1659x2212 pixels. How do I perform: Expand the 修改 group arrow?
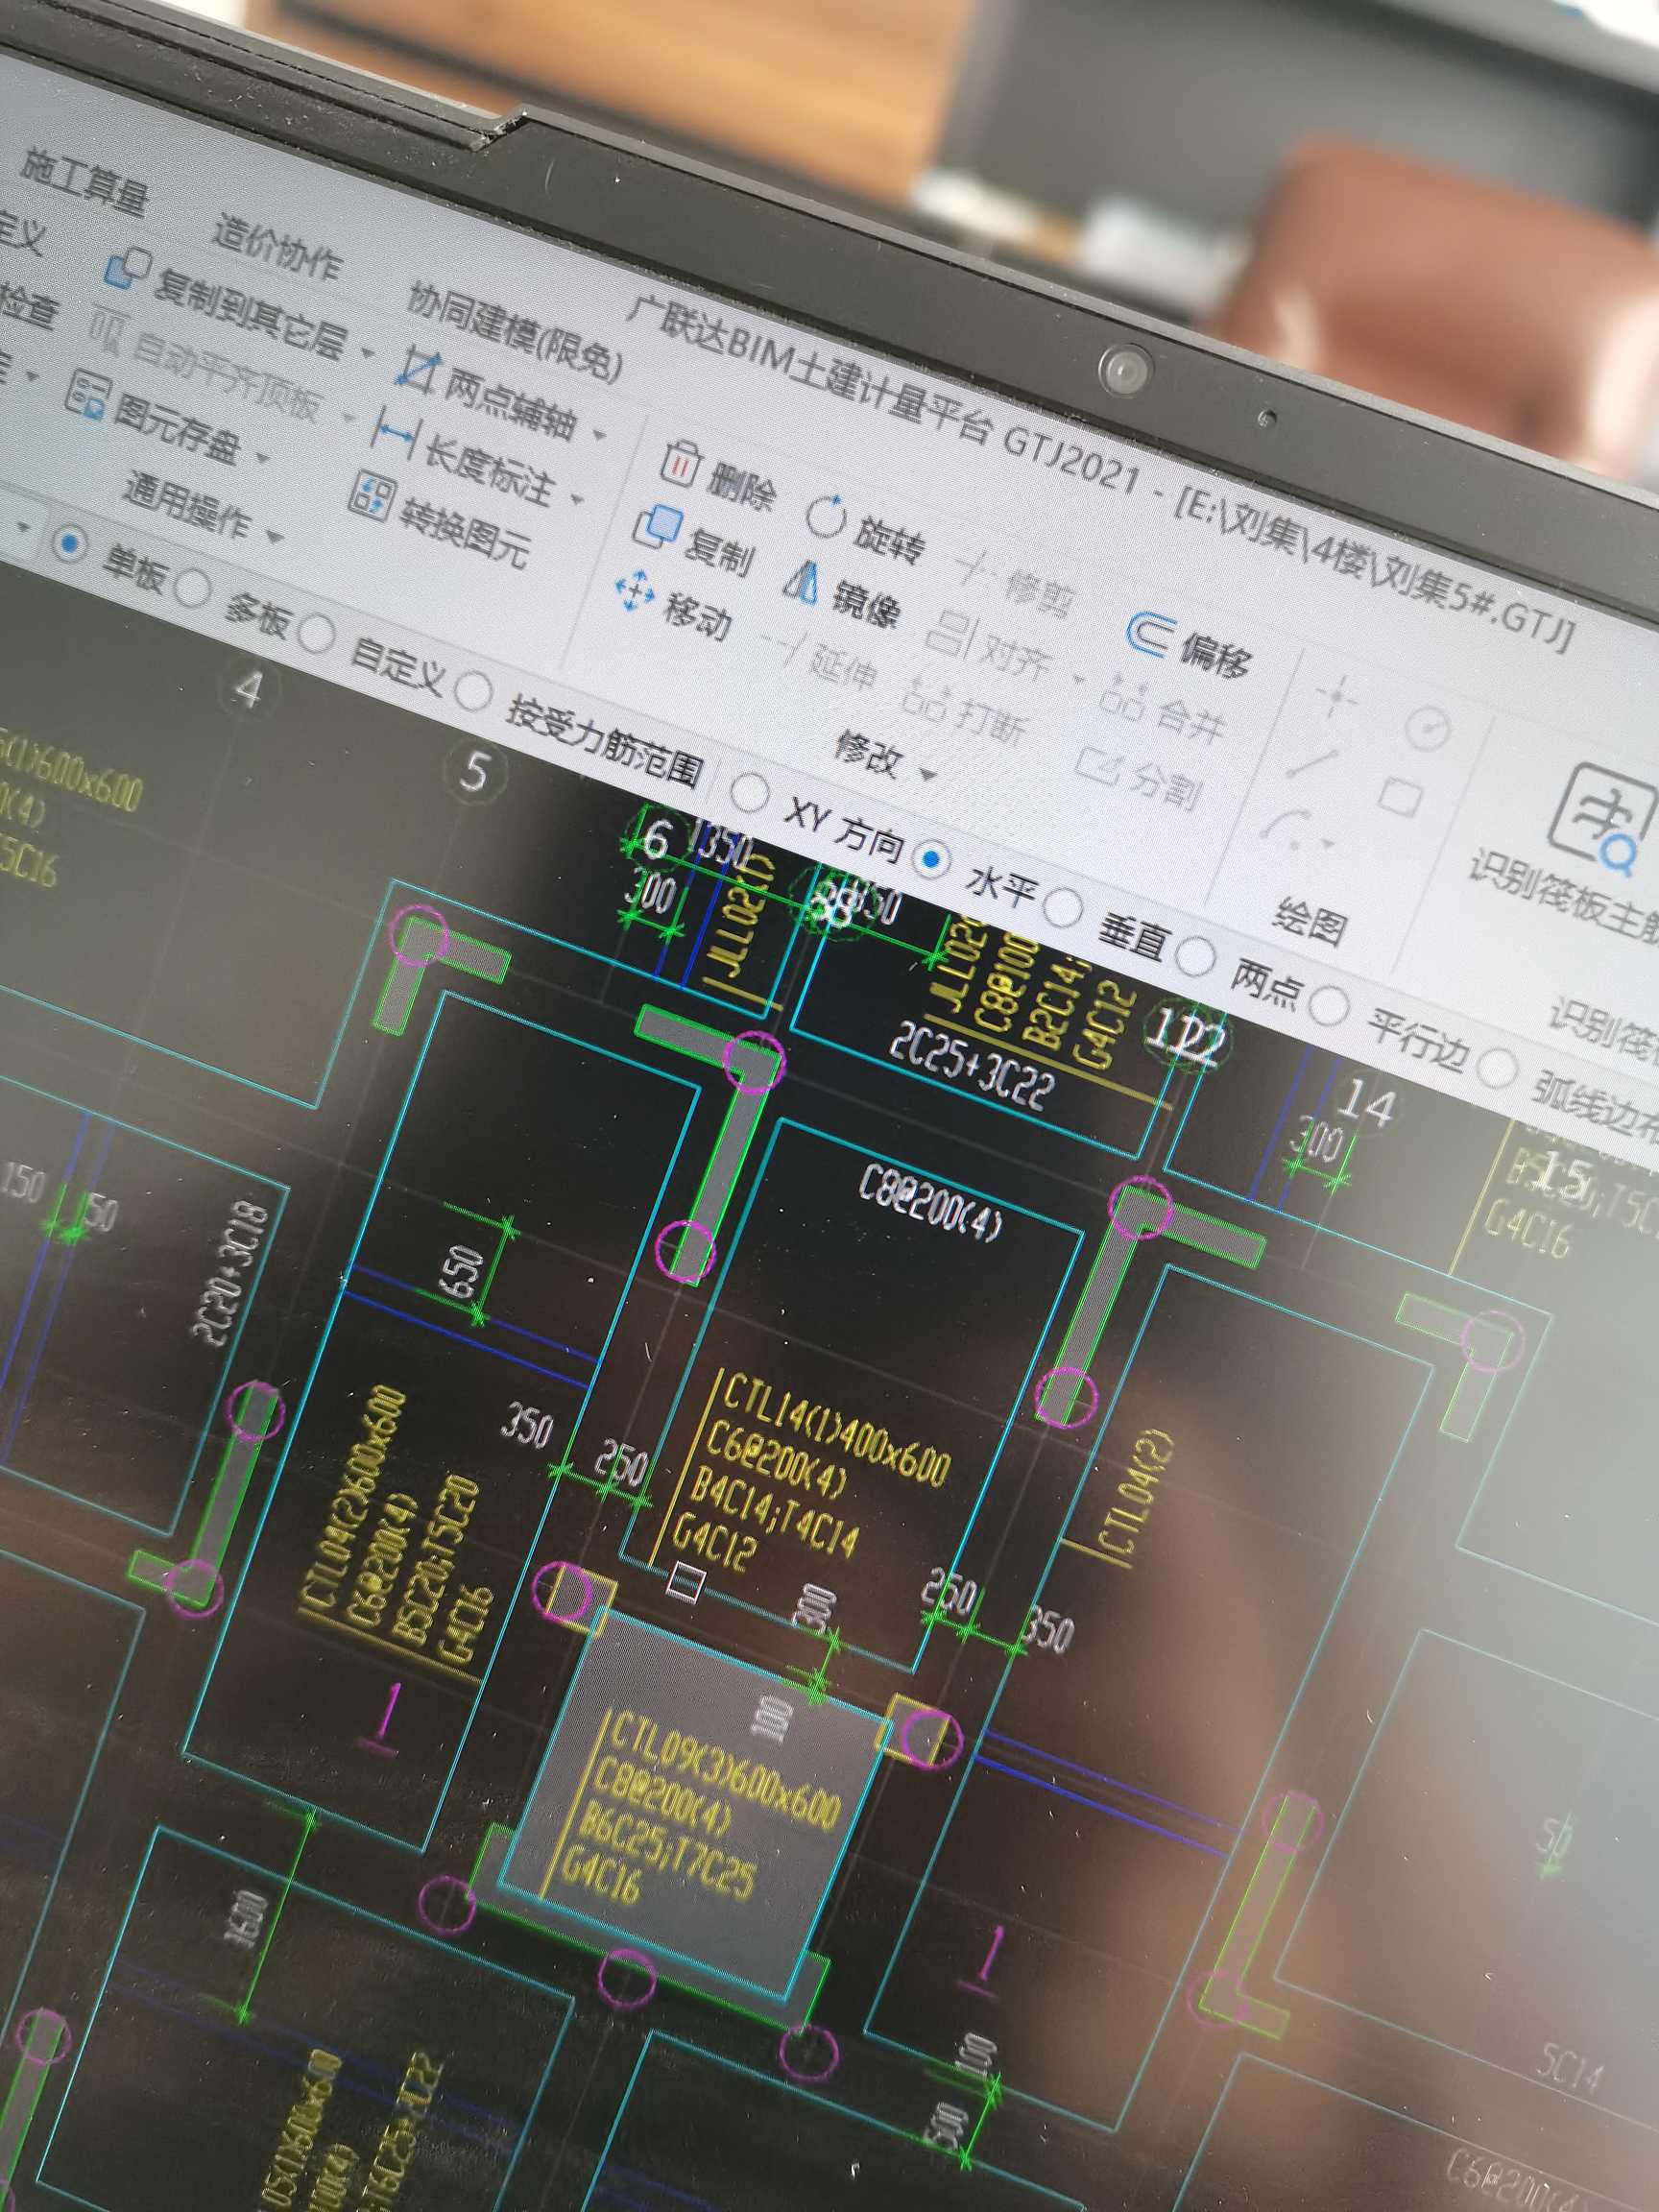pyautogui.click(x=927, y=775)
